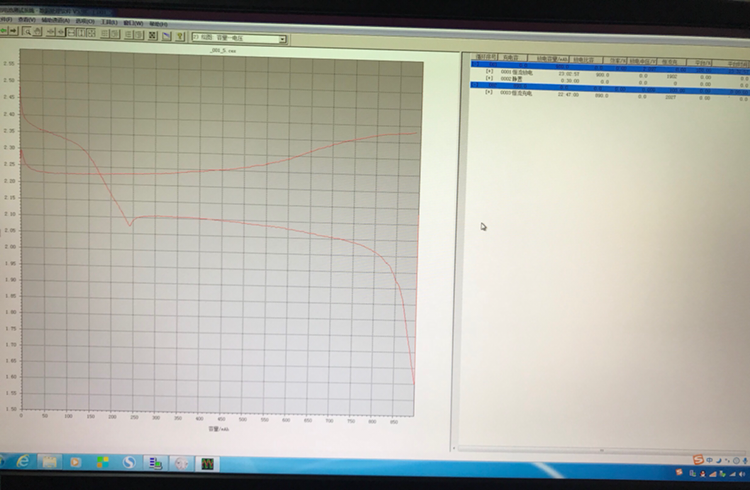Click the blue diagonal line toolbar icon
The width and height of the screenshot is (750, 490).
(x=166, y=35)
